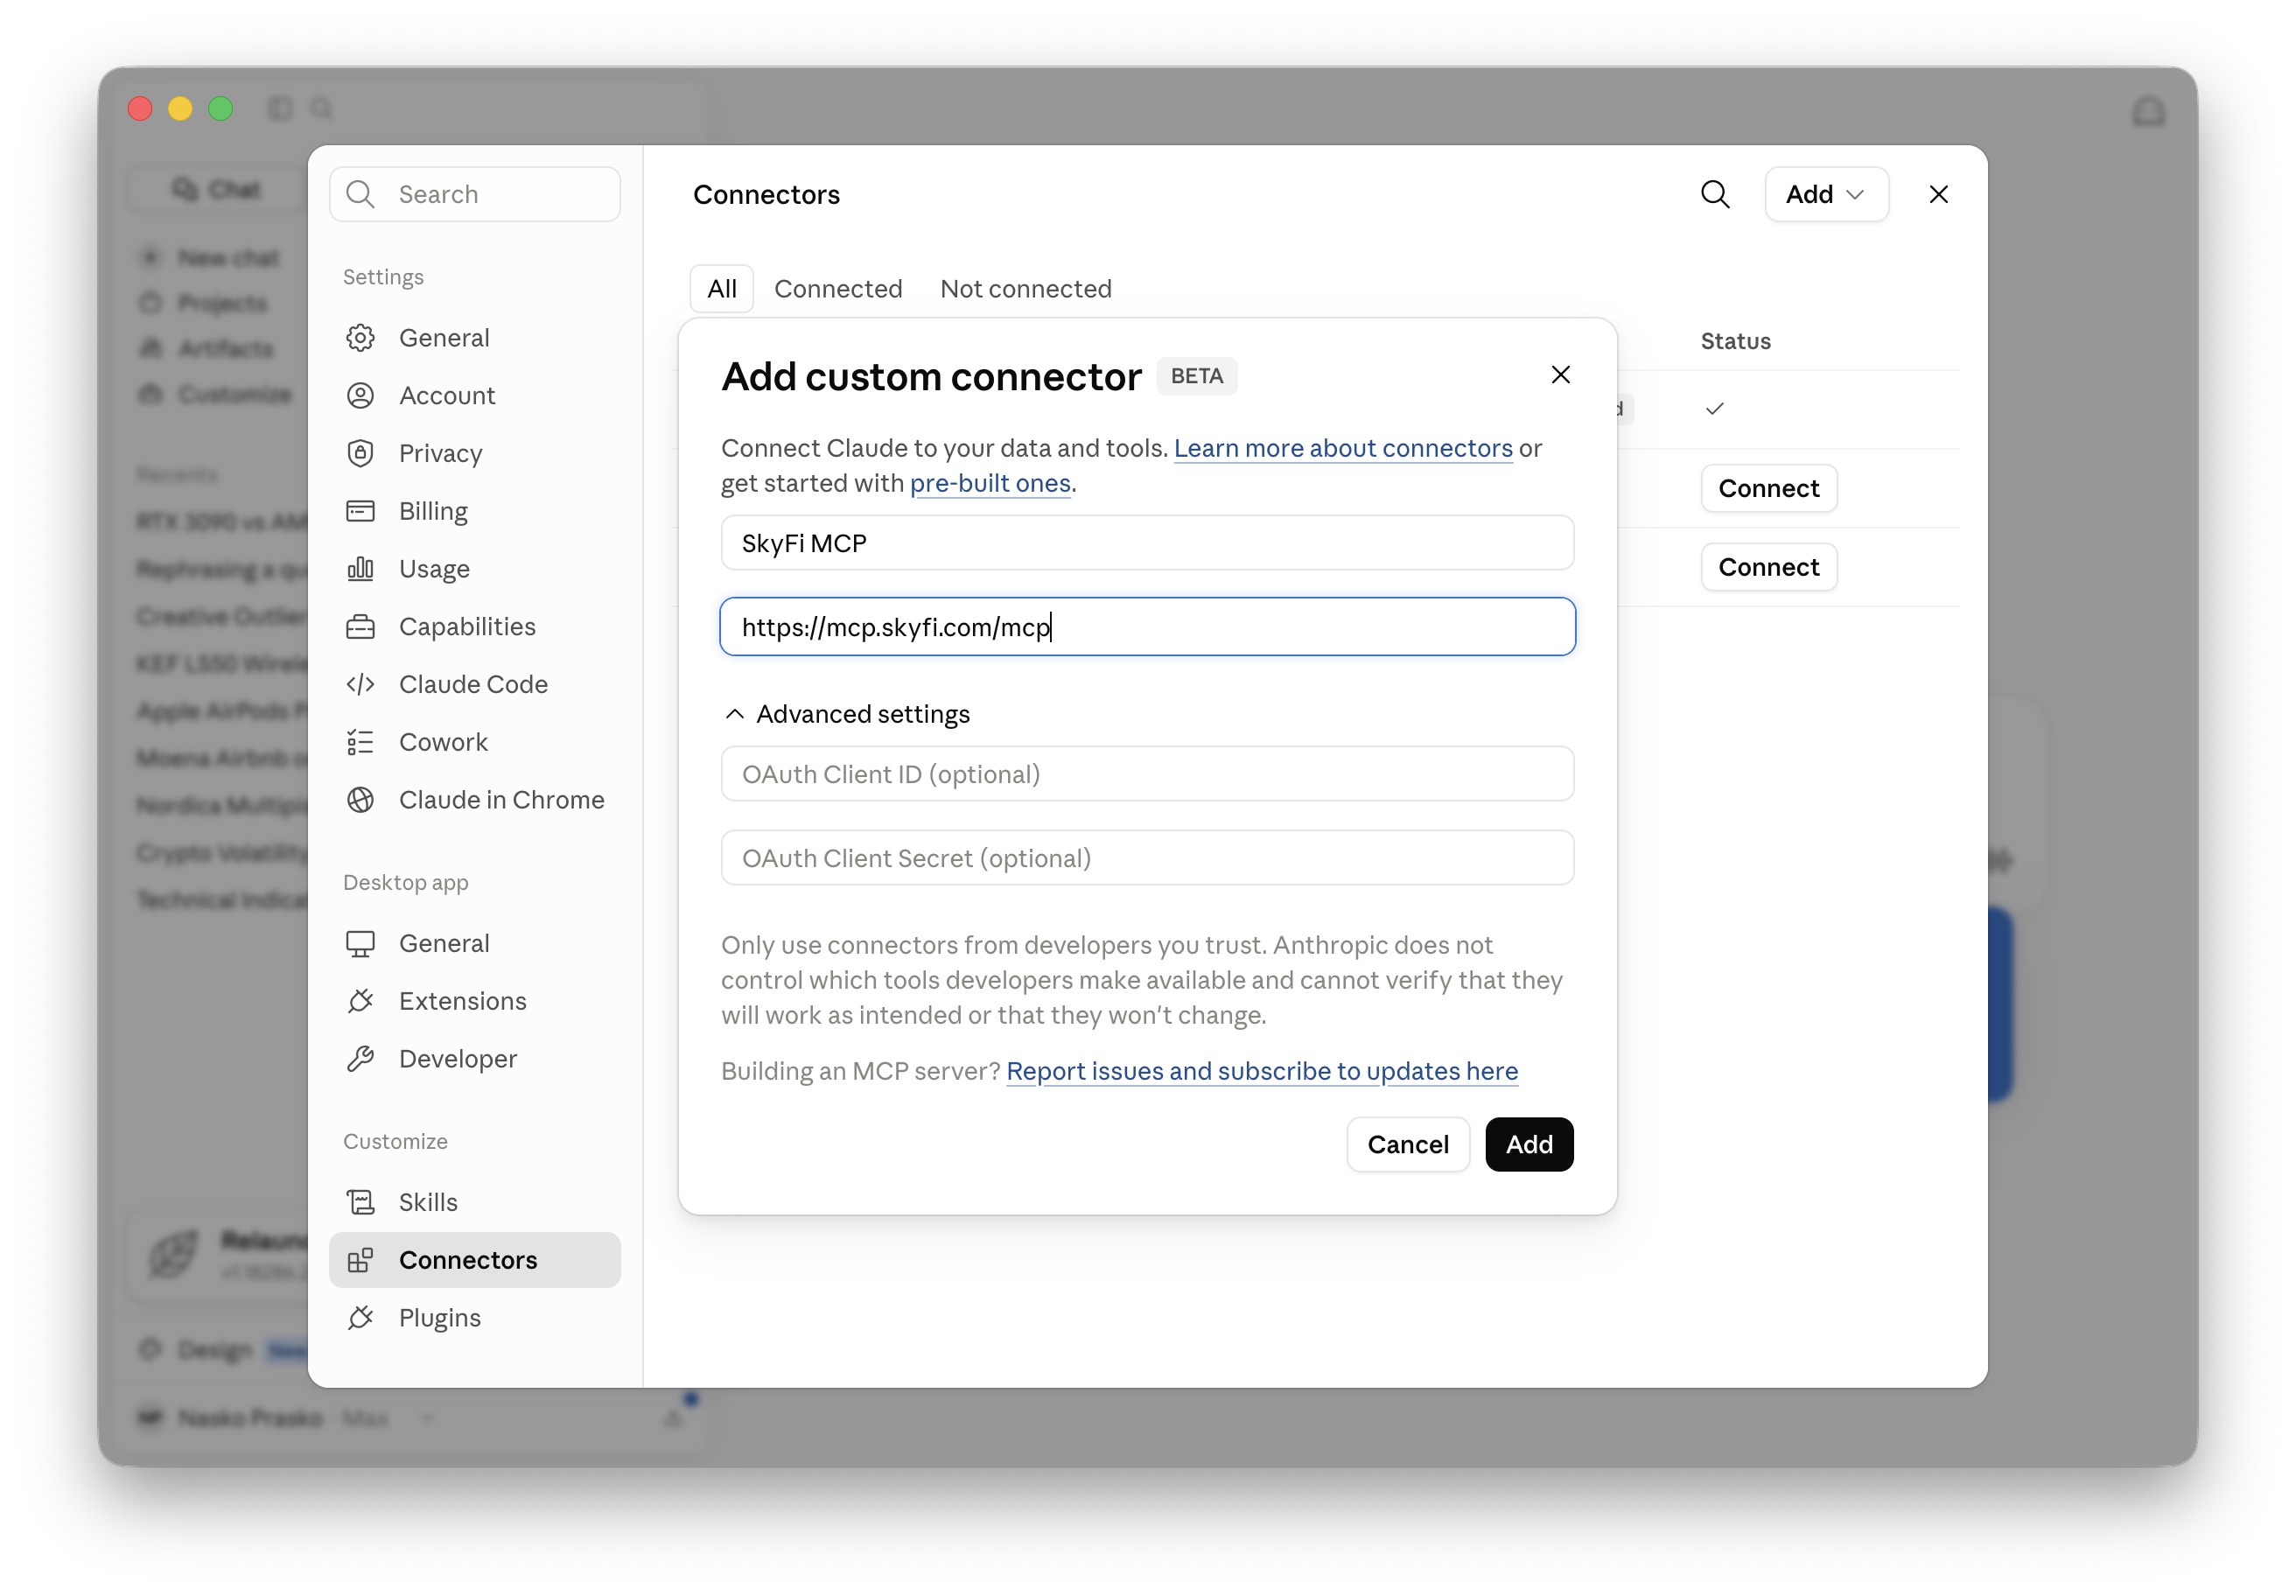Click the Connectors search magnifier icon
Image resolution: width=2296 pixels, height=1596 pixels.
coord(1715,194)
